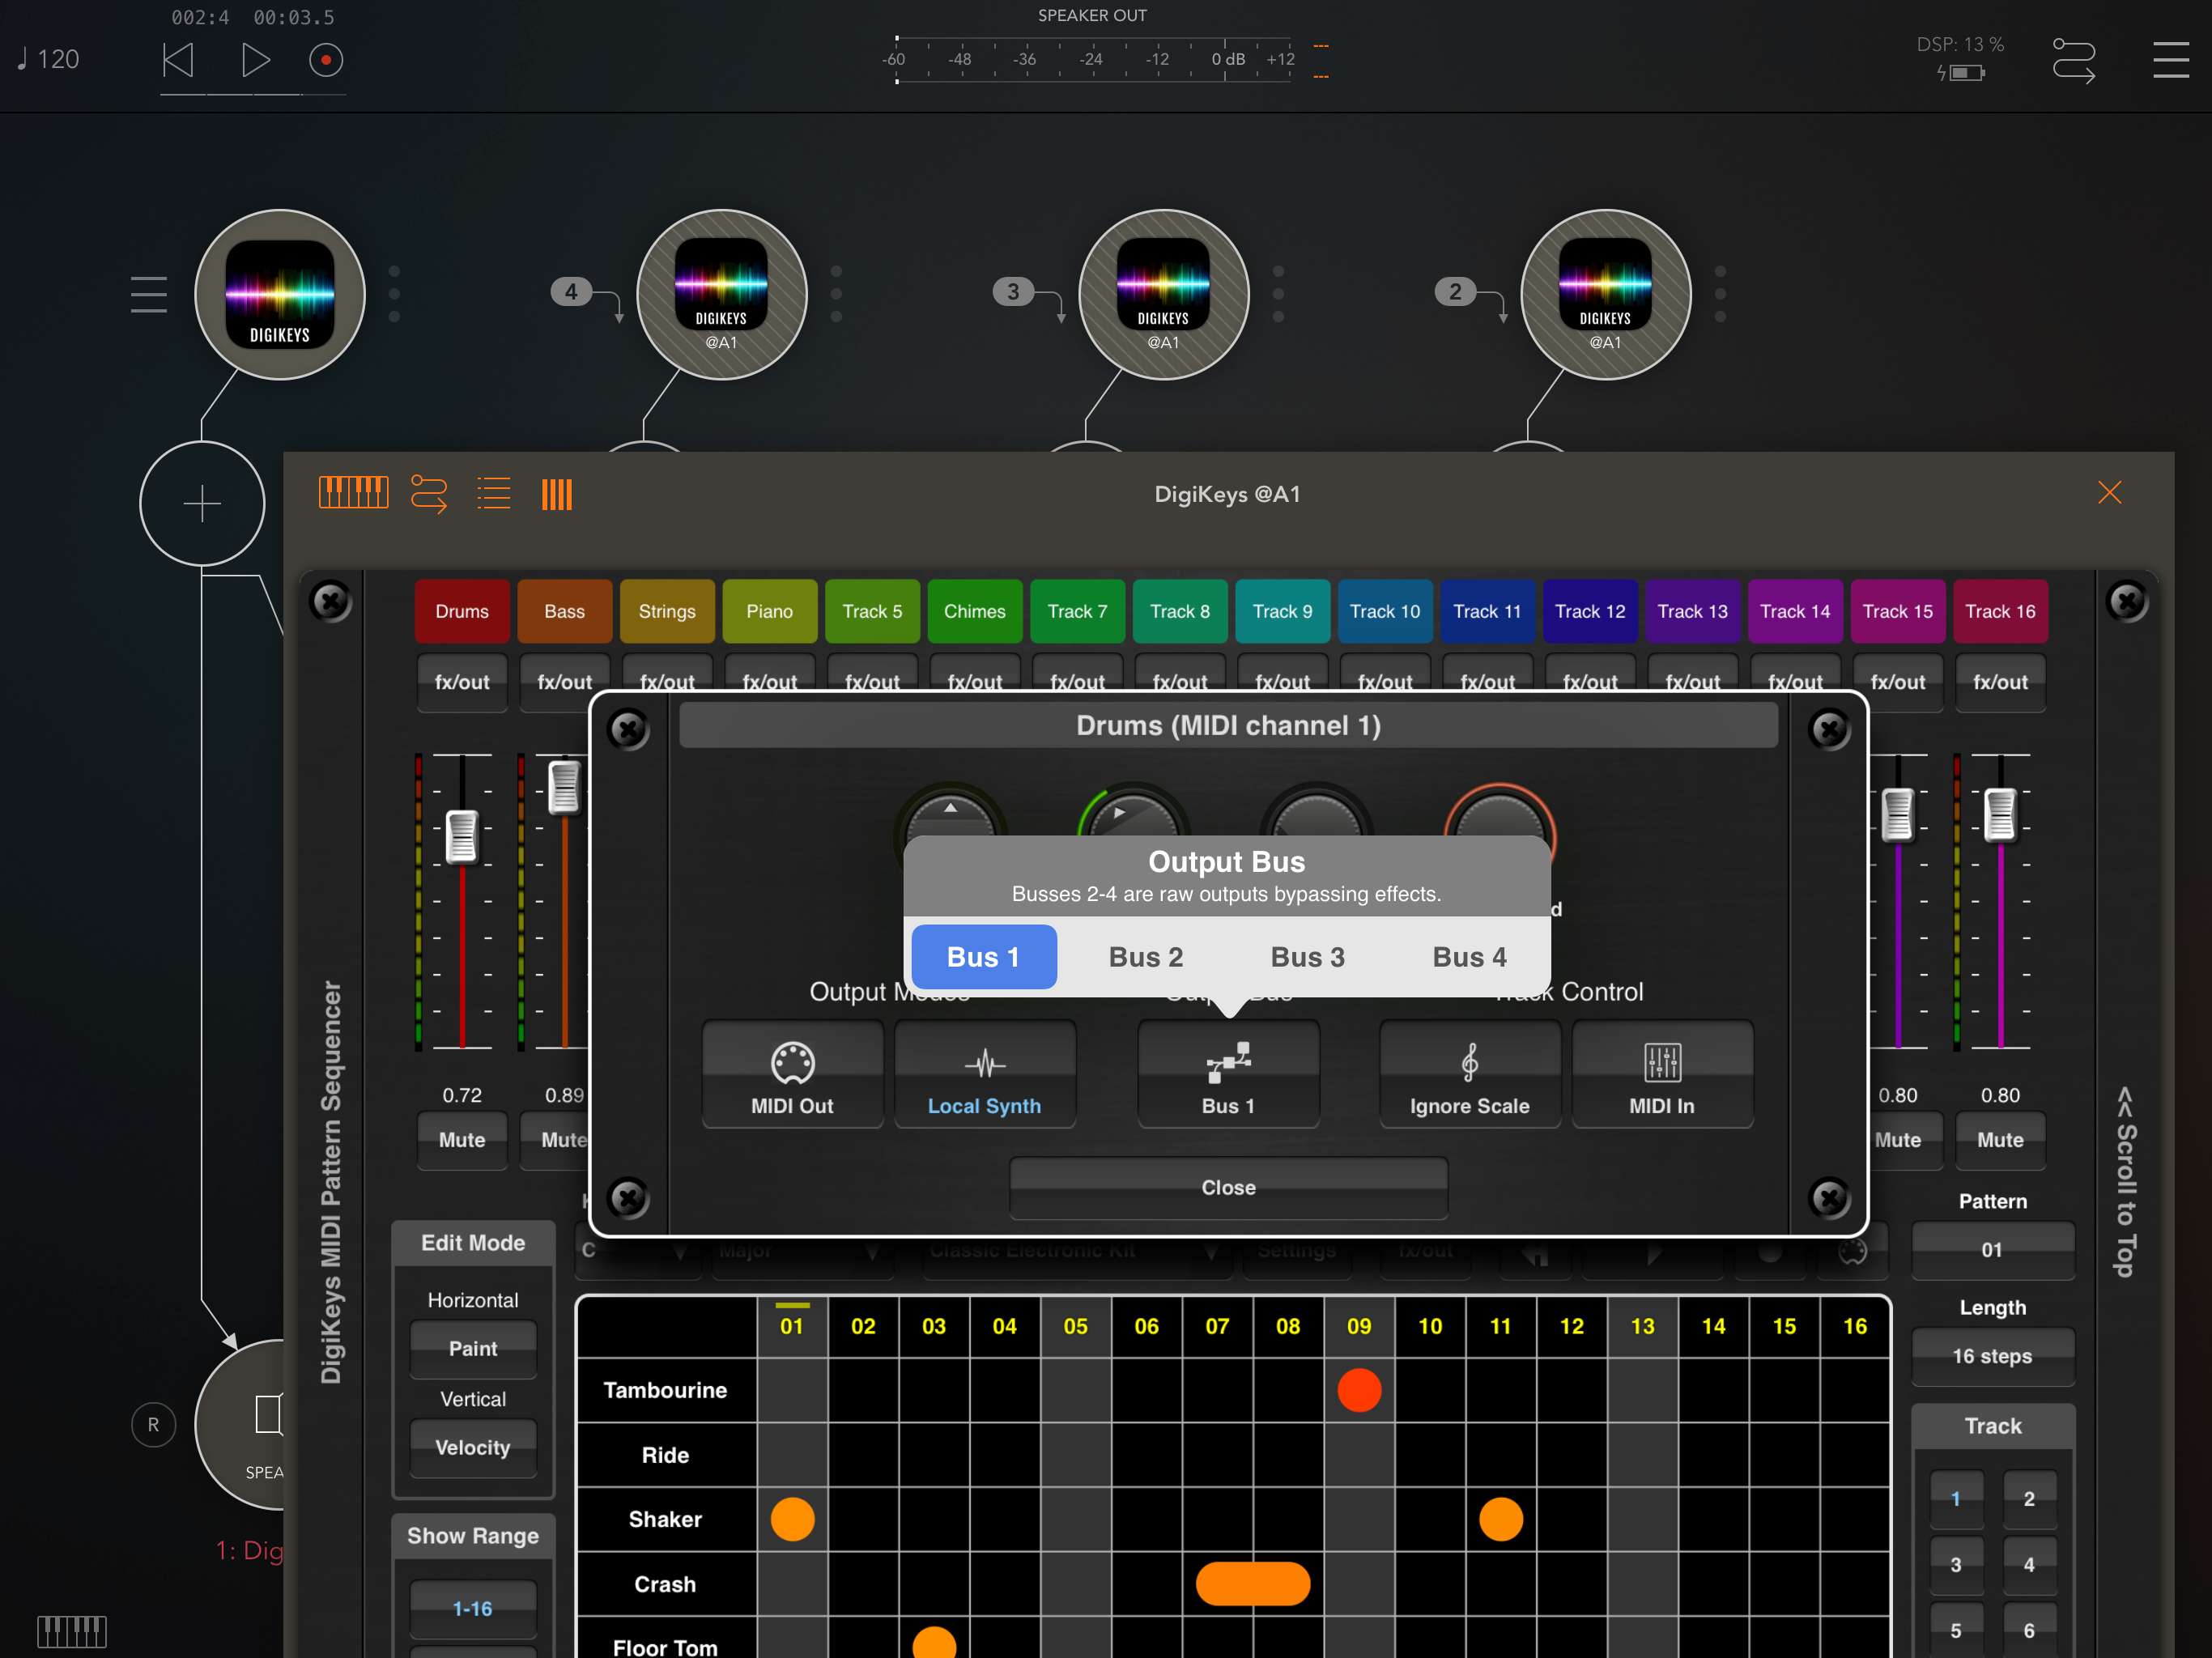Click the Drums volume fader handle
This screenshot has height=1658, width=2212.
(x=461, y=836)
